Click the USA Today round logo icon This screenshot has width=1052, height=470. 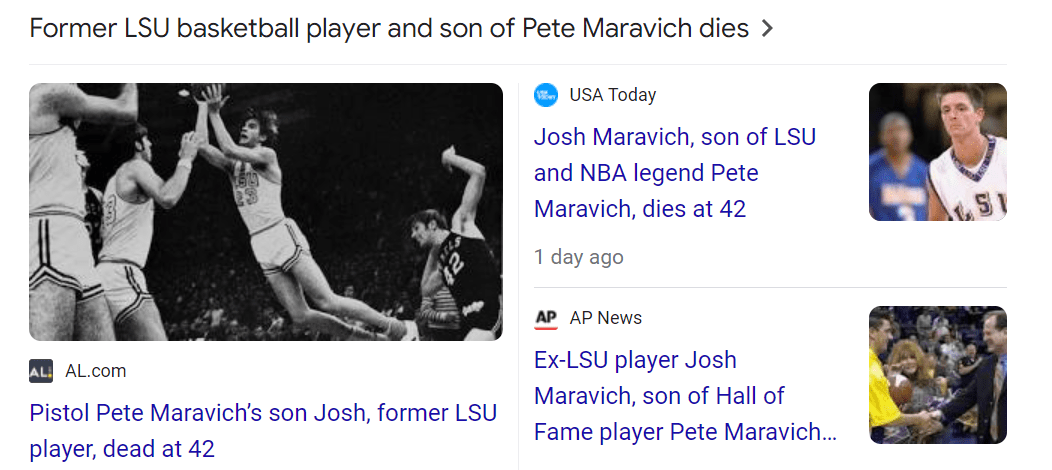546,95
